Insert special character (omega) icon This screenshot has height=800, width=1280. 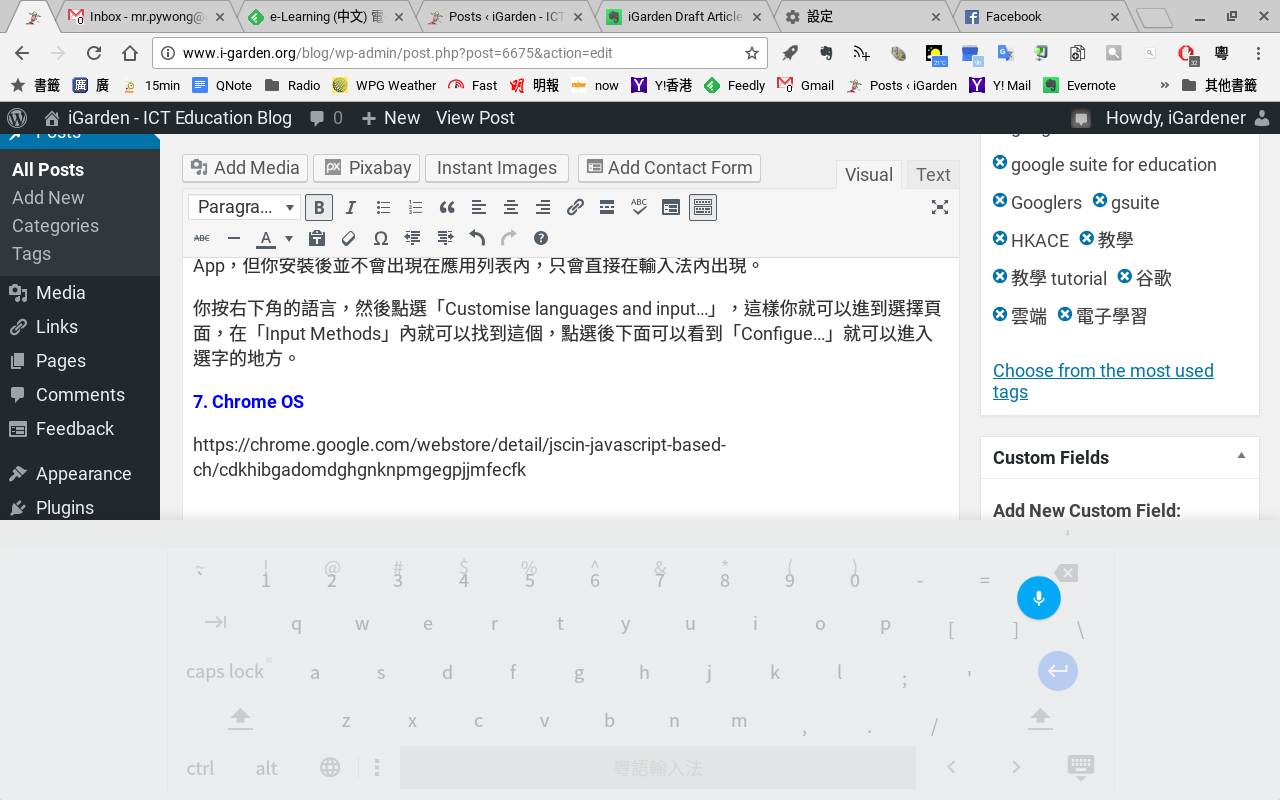click(x=380, y=238)
